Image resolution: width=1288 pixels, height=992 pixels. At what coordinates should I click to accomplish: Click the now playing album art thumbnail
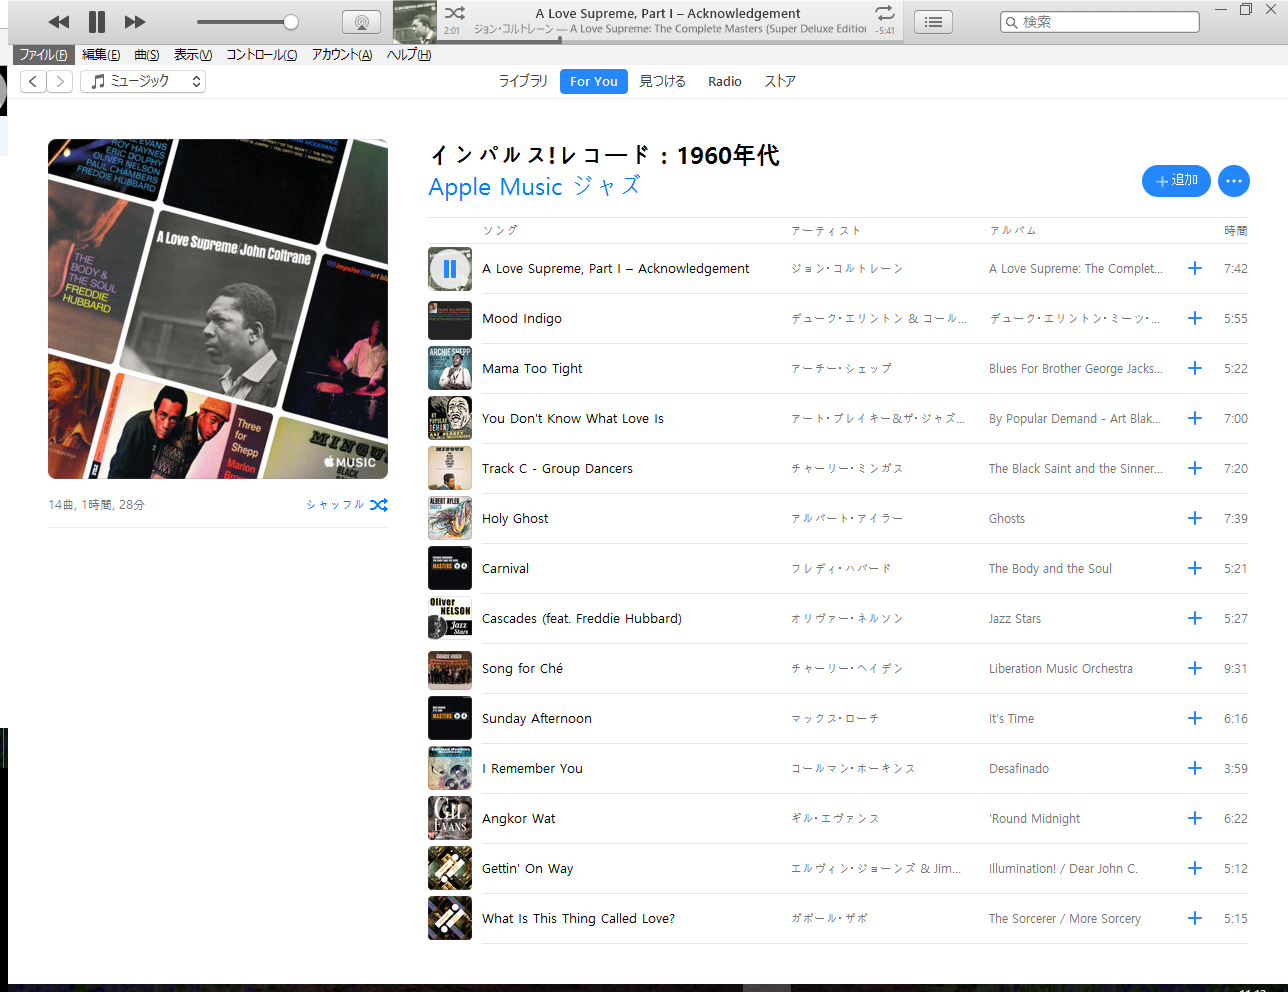click(414, 22)
